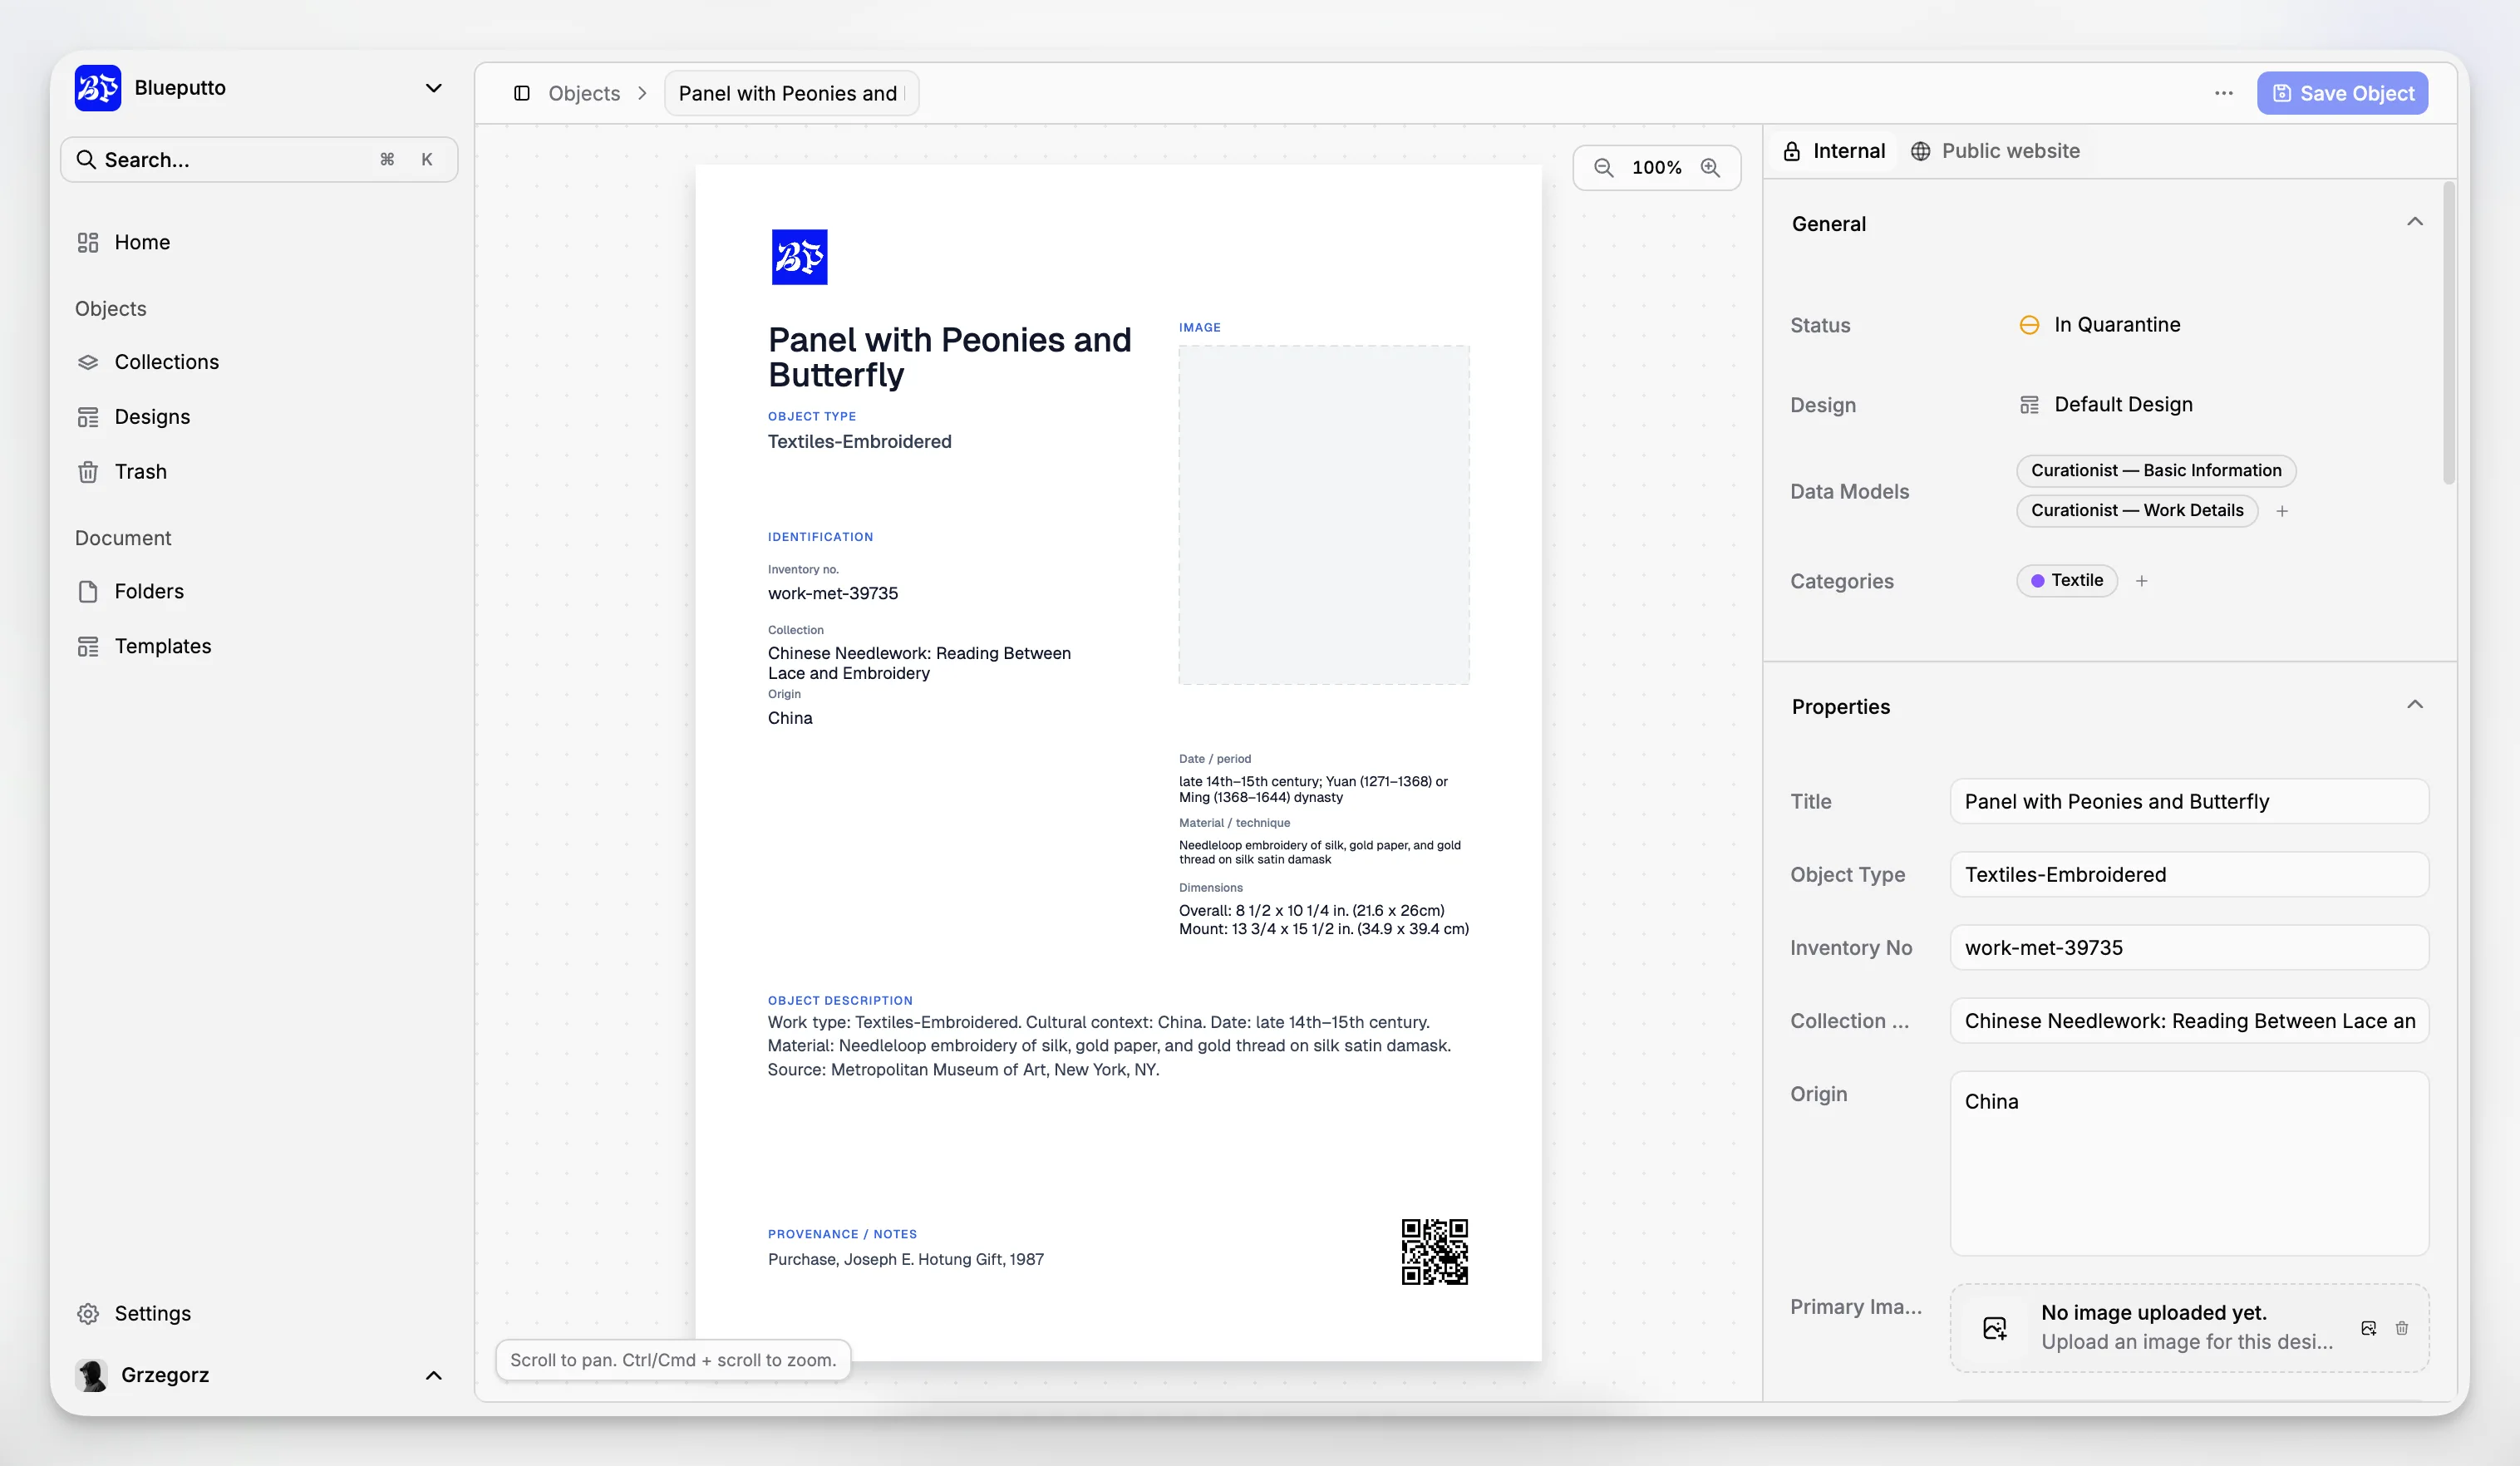Switch to the Public website tab
This screenshot has height=1466, width=2520.
point(1995,151)
